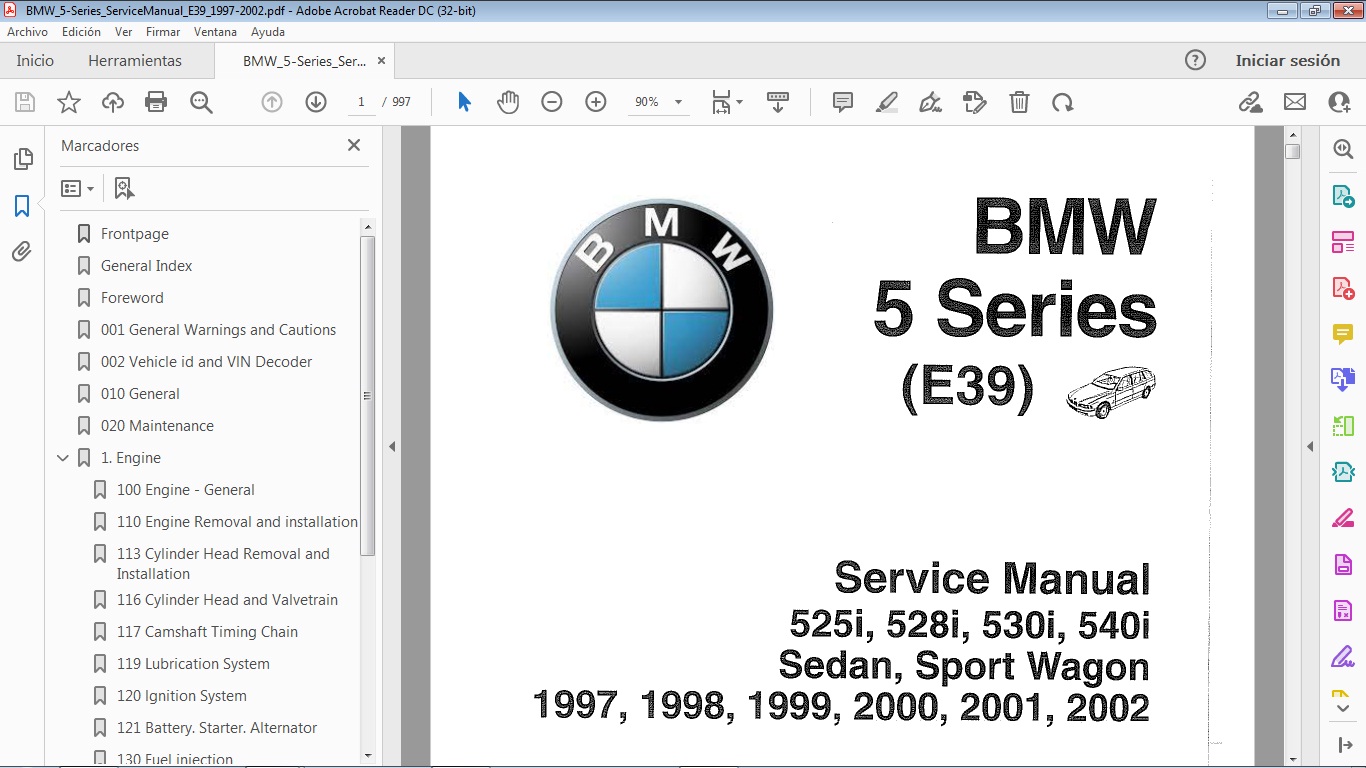
Task: Open Export PDF in the right tools pane
Action: [1342, 195]
